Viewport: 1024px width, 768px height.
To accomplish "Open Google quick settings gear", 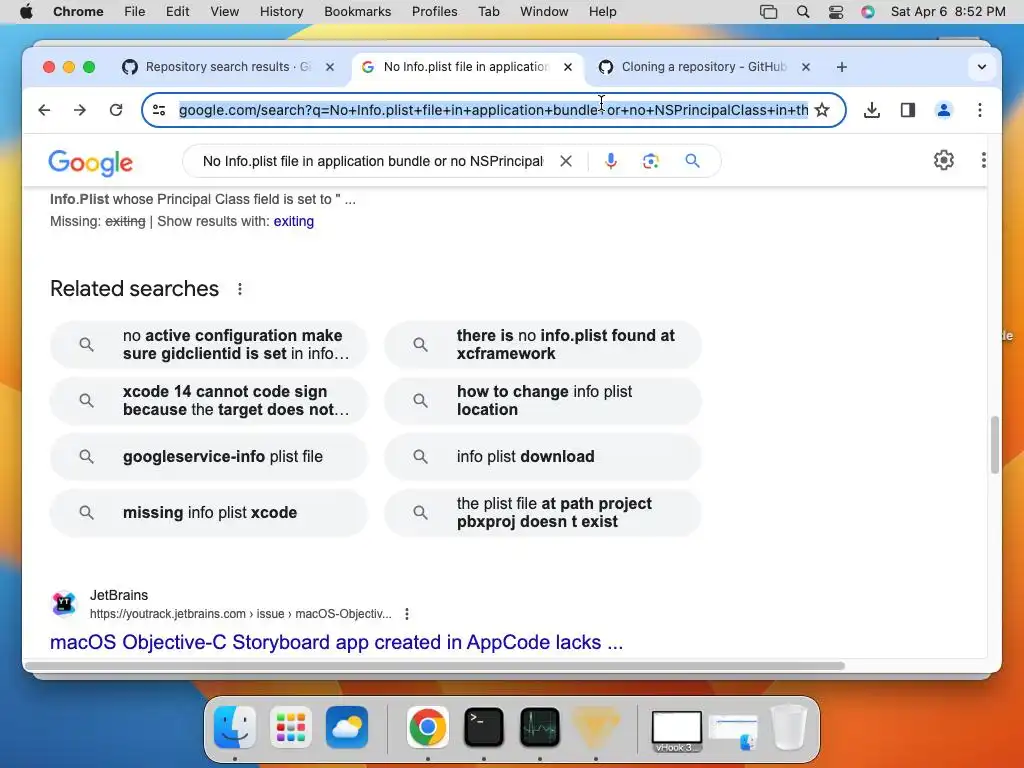I will pyautogui.click(x=944, y=160).
